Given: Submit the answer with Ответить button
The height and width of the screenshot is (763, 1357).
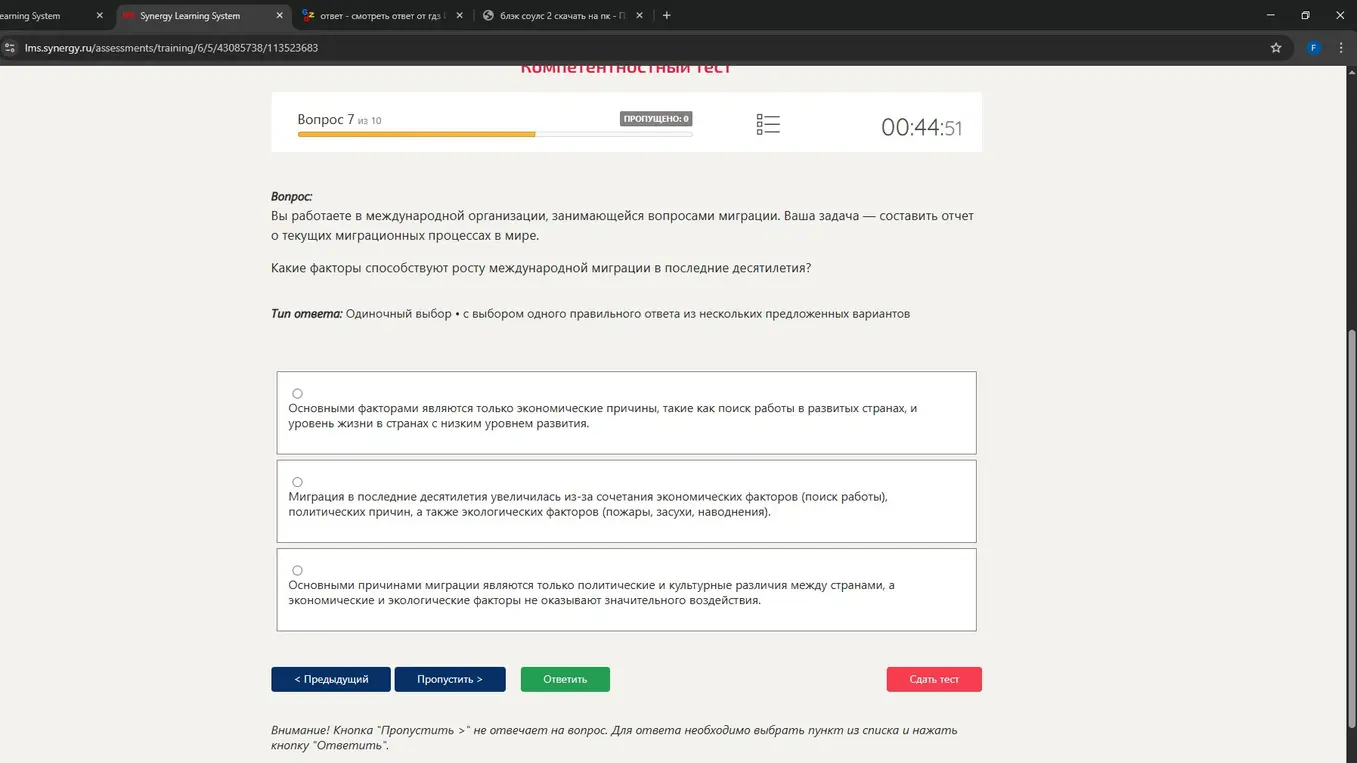Looking at the screenshot, I should pos(565,679).
